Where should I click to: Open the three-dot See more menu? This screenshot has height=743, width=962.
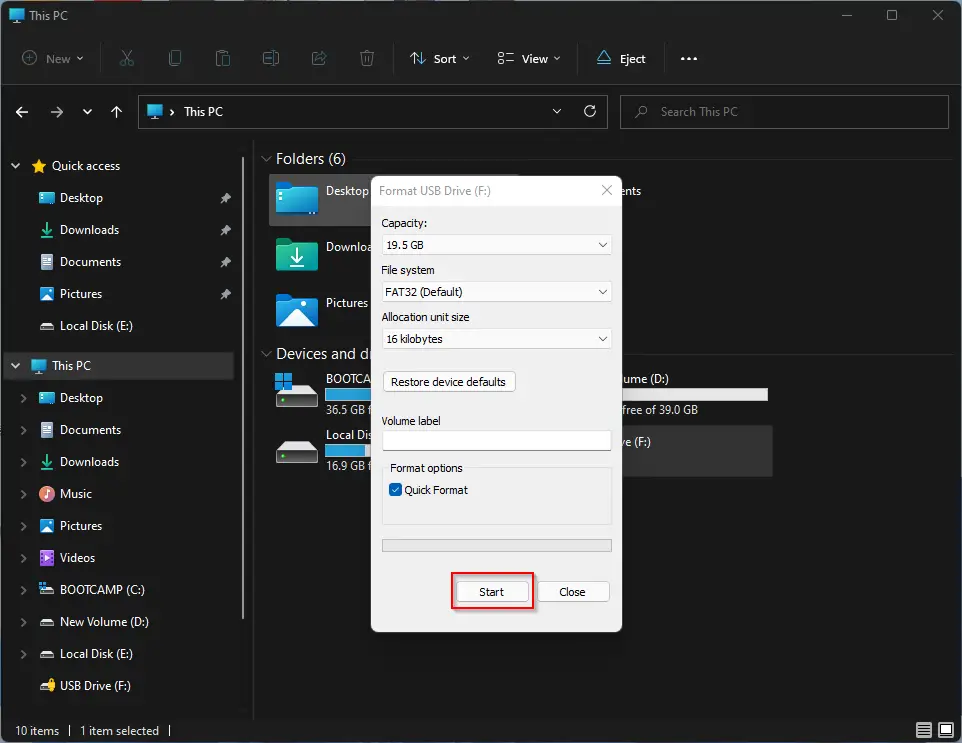689,59
